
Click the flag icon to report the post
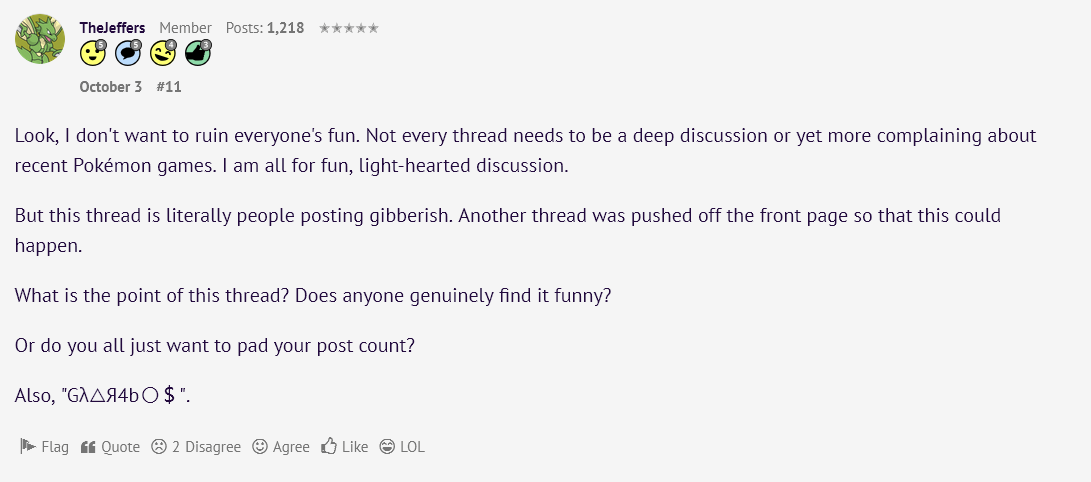pyautogui.click(x=28, y=447)
